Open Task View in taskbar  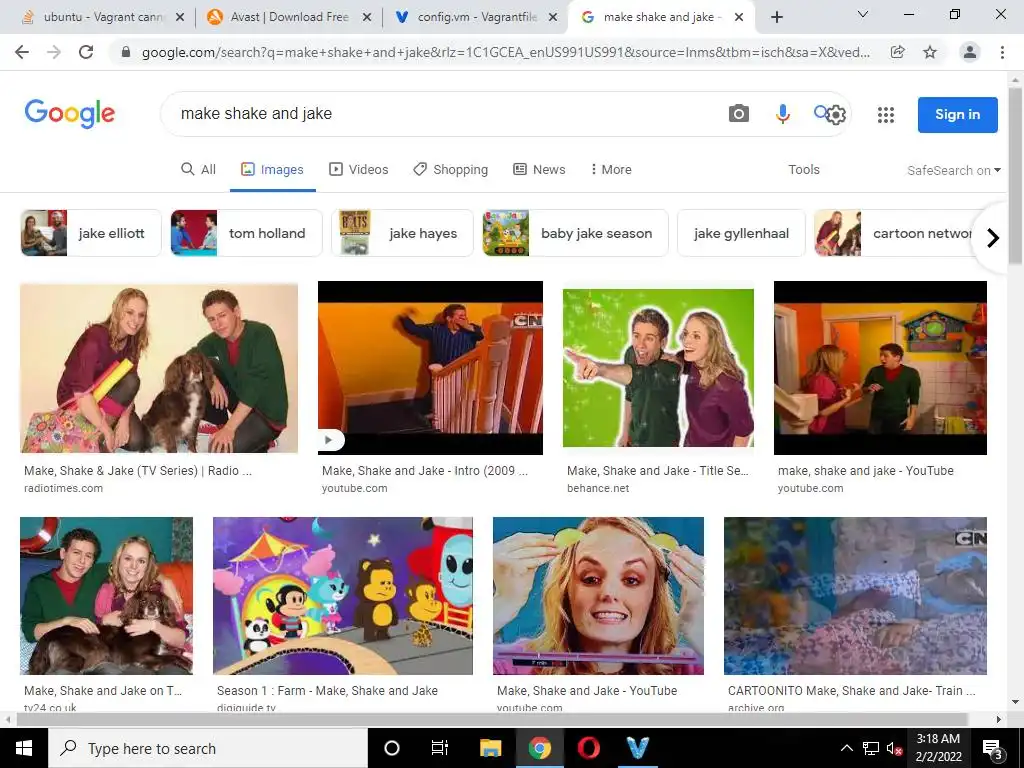pos(440,748)
